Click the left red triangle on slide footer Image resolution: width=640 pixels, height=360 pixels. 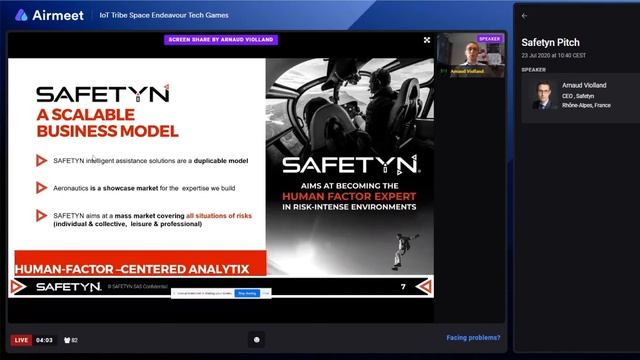[18, 287]
